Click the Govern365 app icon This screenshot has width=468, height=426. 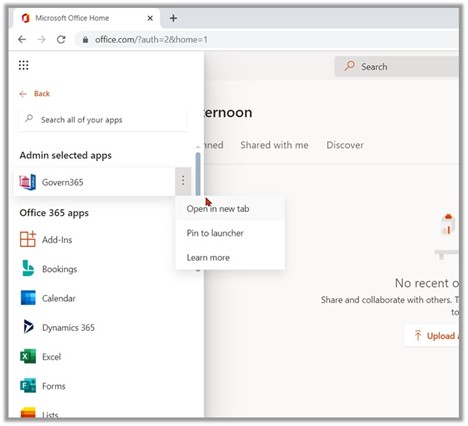[28, 182]
